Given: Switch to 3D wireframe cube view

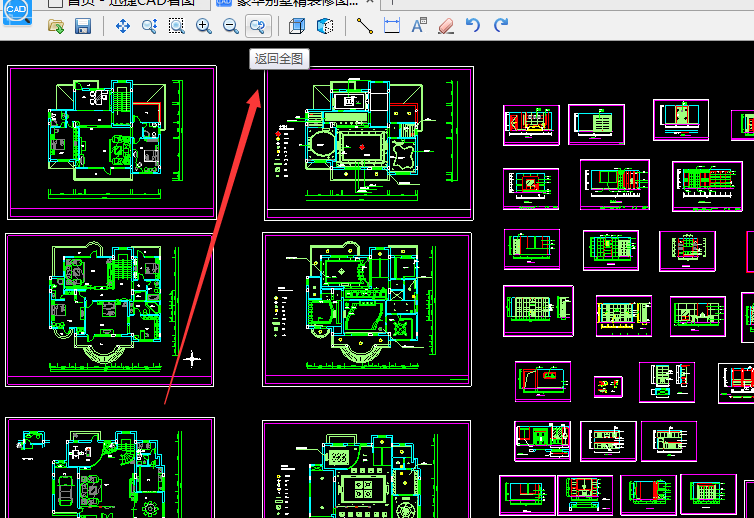Looking at the screenshot, I should [297, 26].
